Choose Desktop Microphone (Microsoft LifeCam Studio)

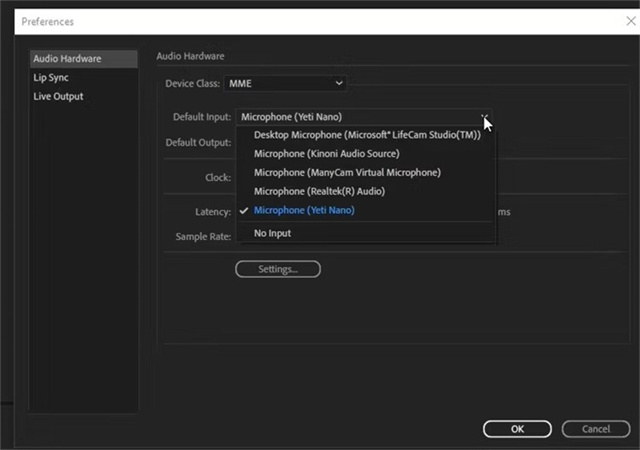click(367, 135)
